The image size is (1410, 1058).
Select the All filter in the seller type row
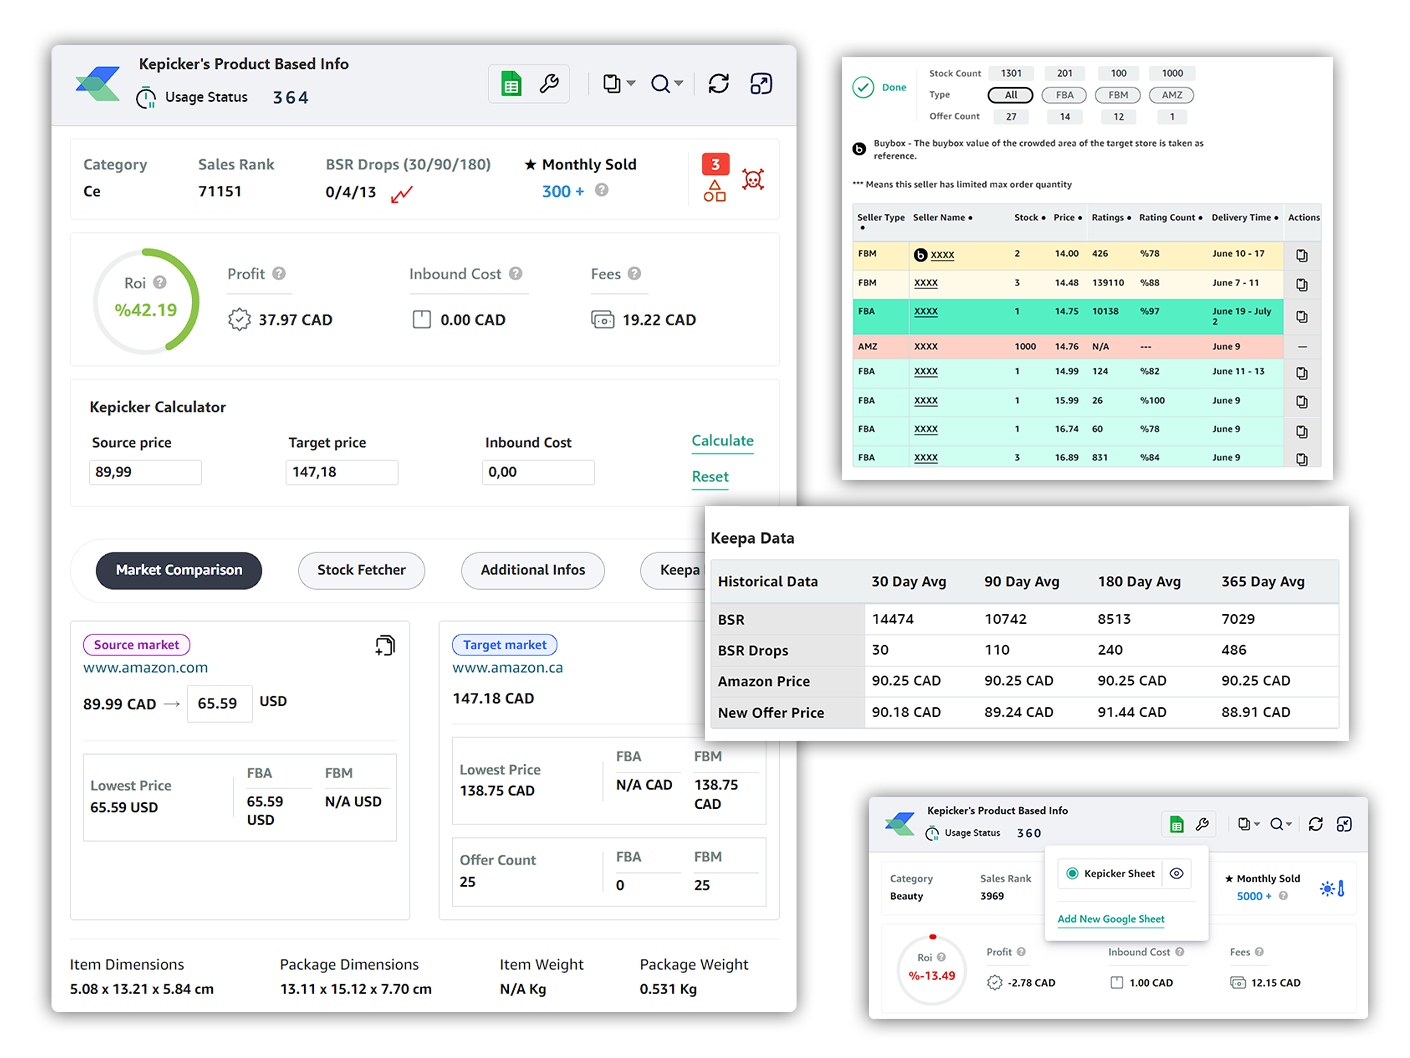(x=1011, y=95)
